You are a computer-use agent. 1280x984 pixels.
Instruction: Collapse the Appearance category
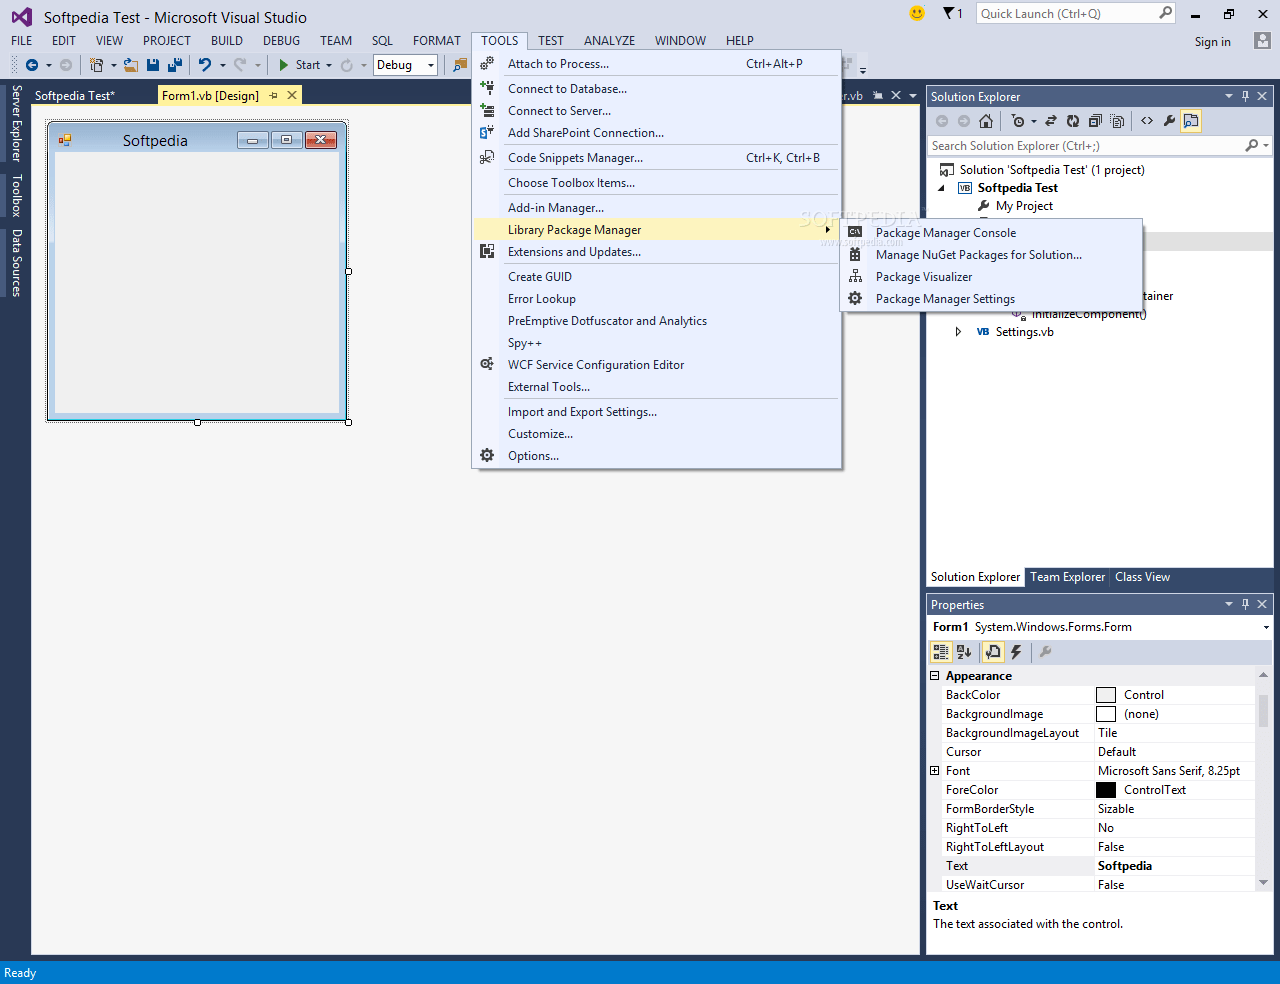[935, 676]
